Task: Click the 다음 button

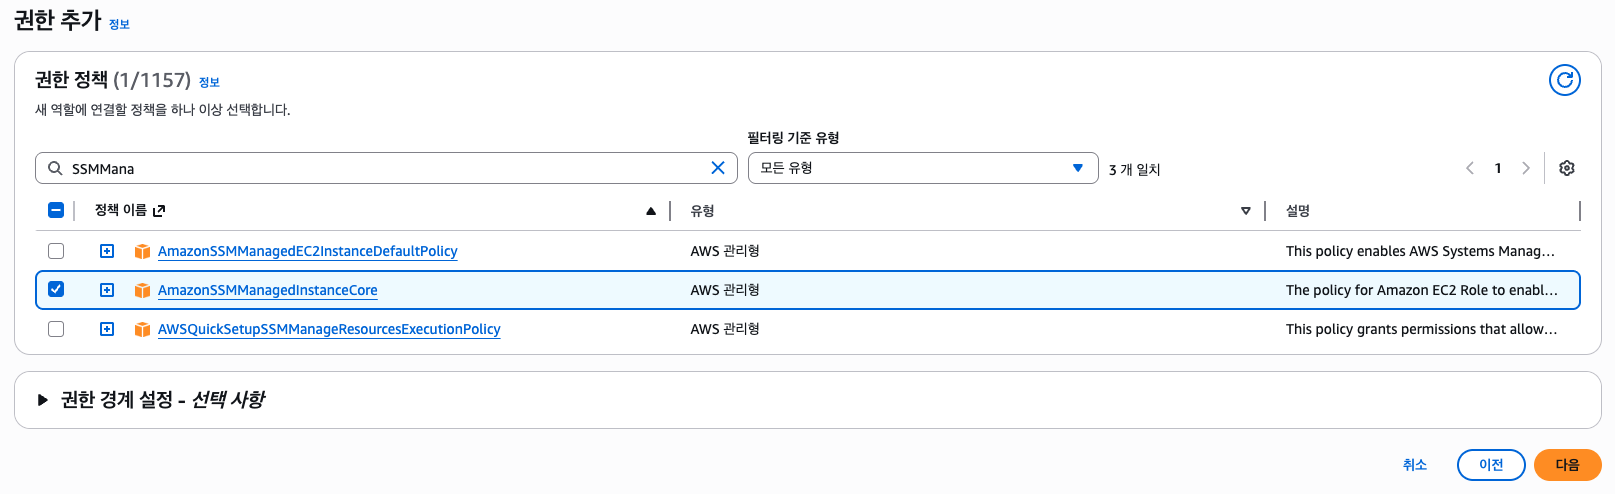Action: pos(1567,465)
